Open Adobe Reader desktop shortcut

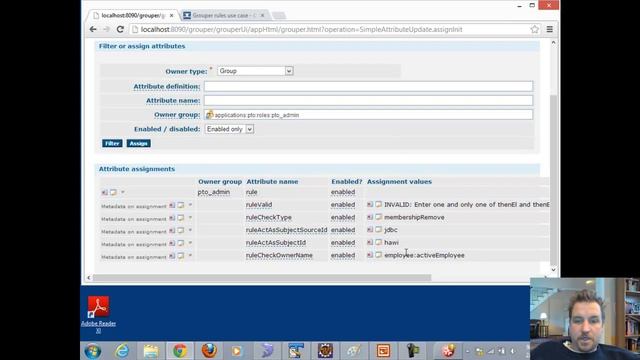point(98,314)
